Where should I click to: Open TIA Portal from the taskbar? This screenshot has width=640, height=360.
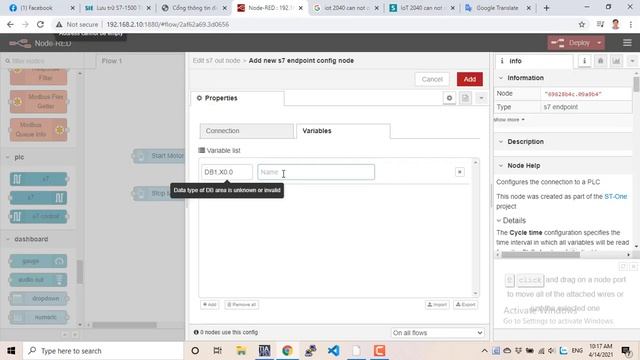264,351
